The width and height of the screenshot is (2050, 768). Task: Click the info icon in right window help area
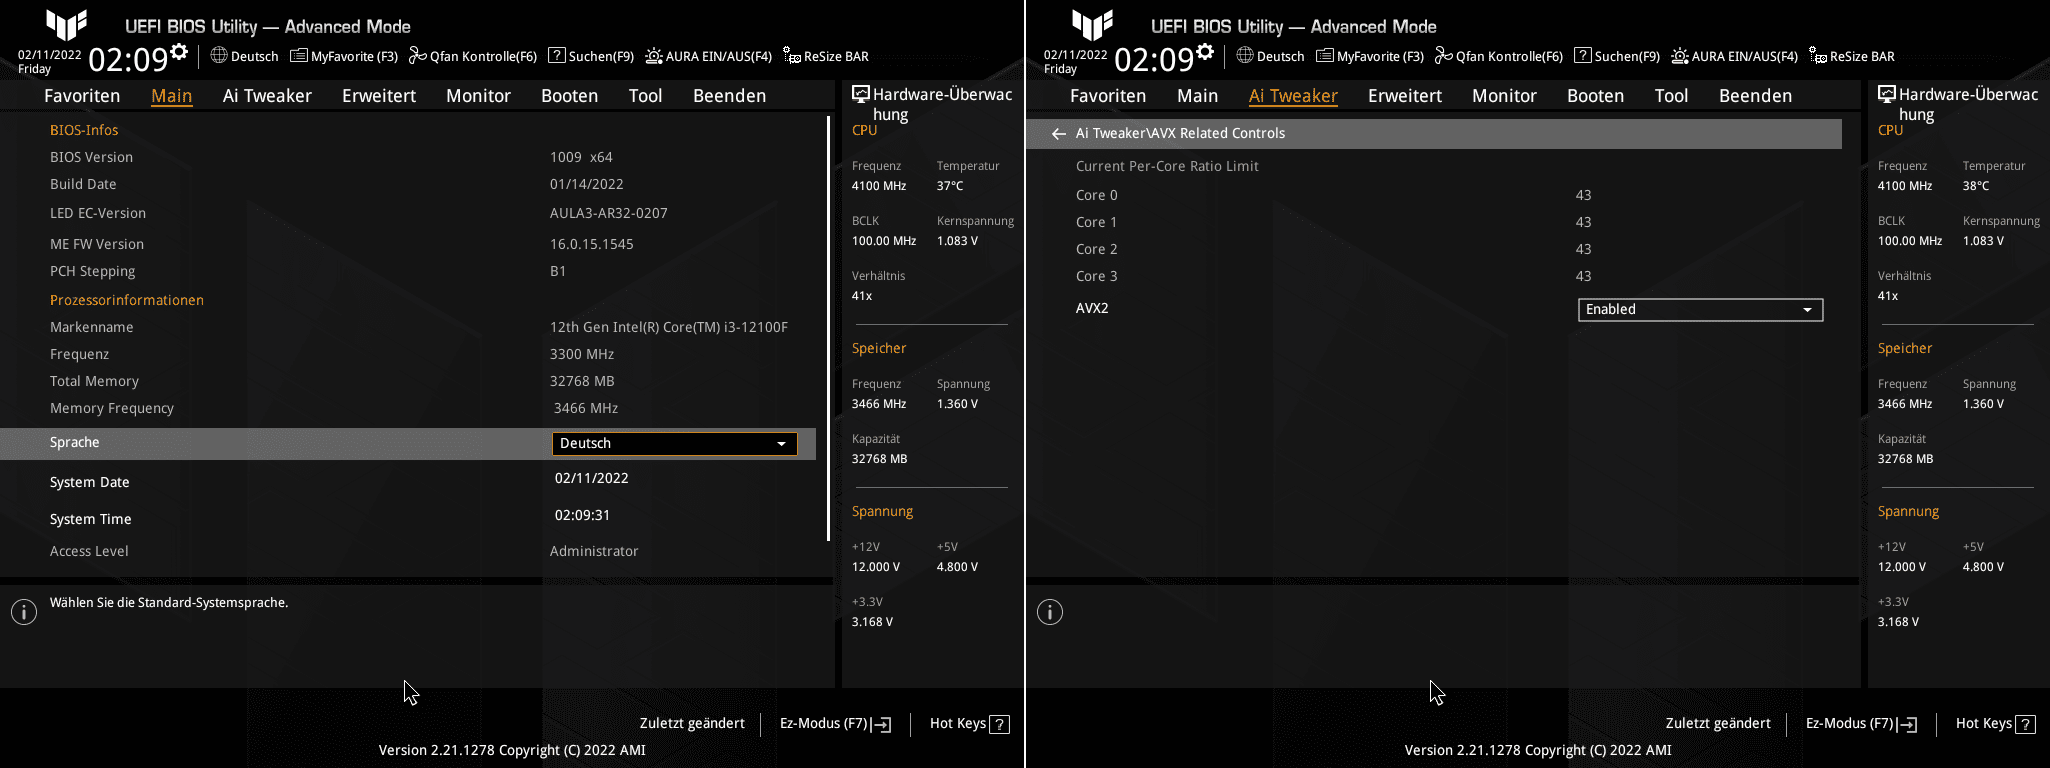1050,612
